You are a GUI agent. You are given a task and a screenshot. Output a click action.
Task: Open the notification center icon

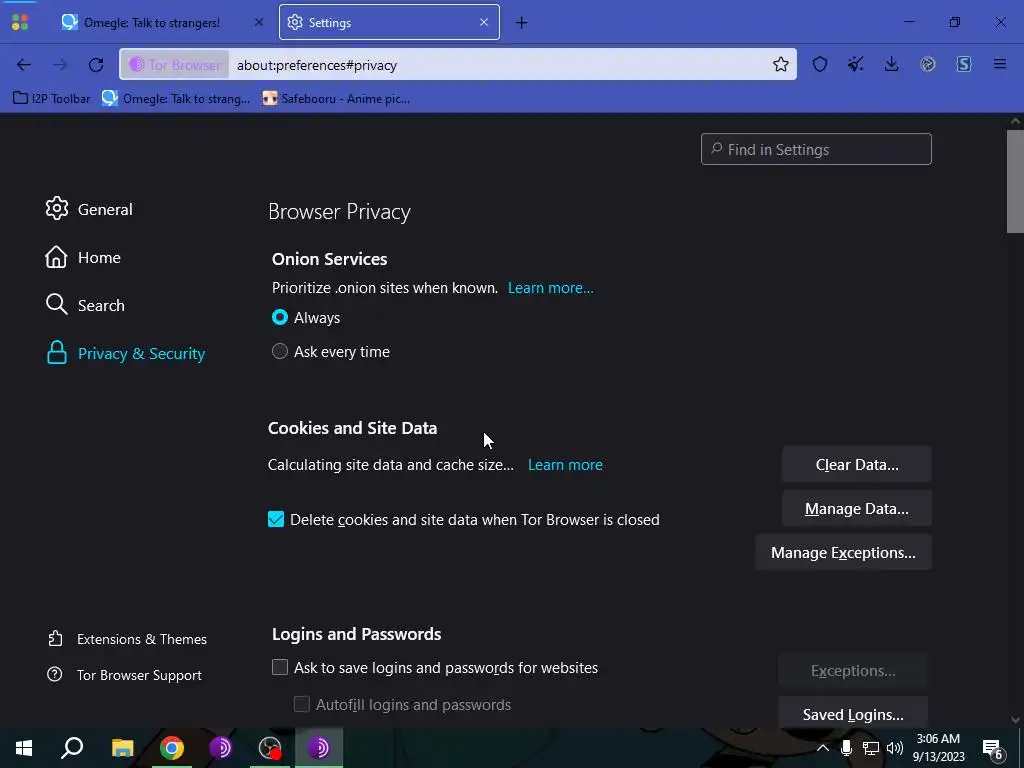[993, 748]
